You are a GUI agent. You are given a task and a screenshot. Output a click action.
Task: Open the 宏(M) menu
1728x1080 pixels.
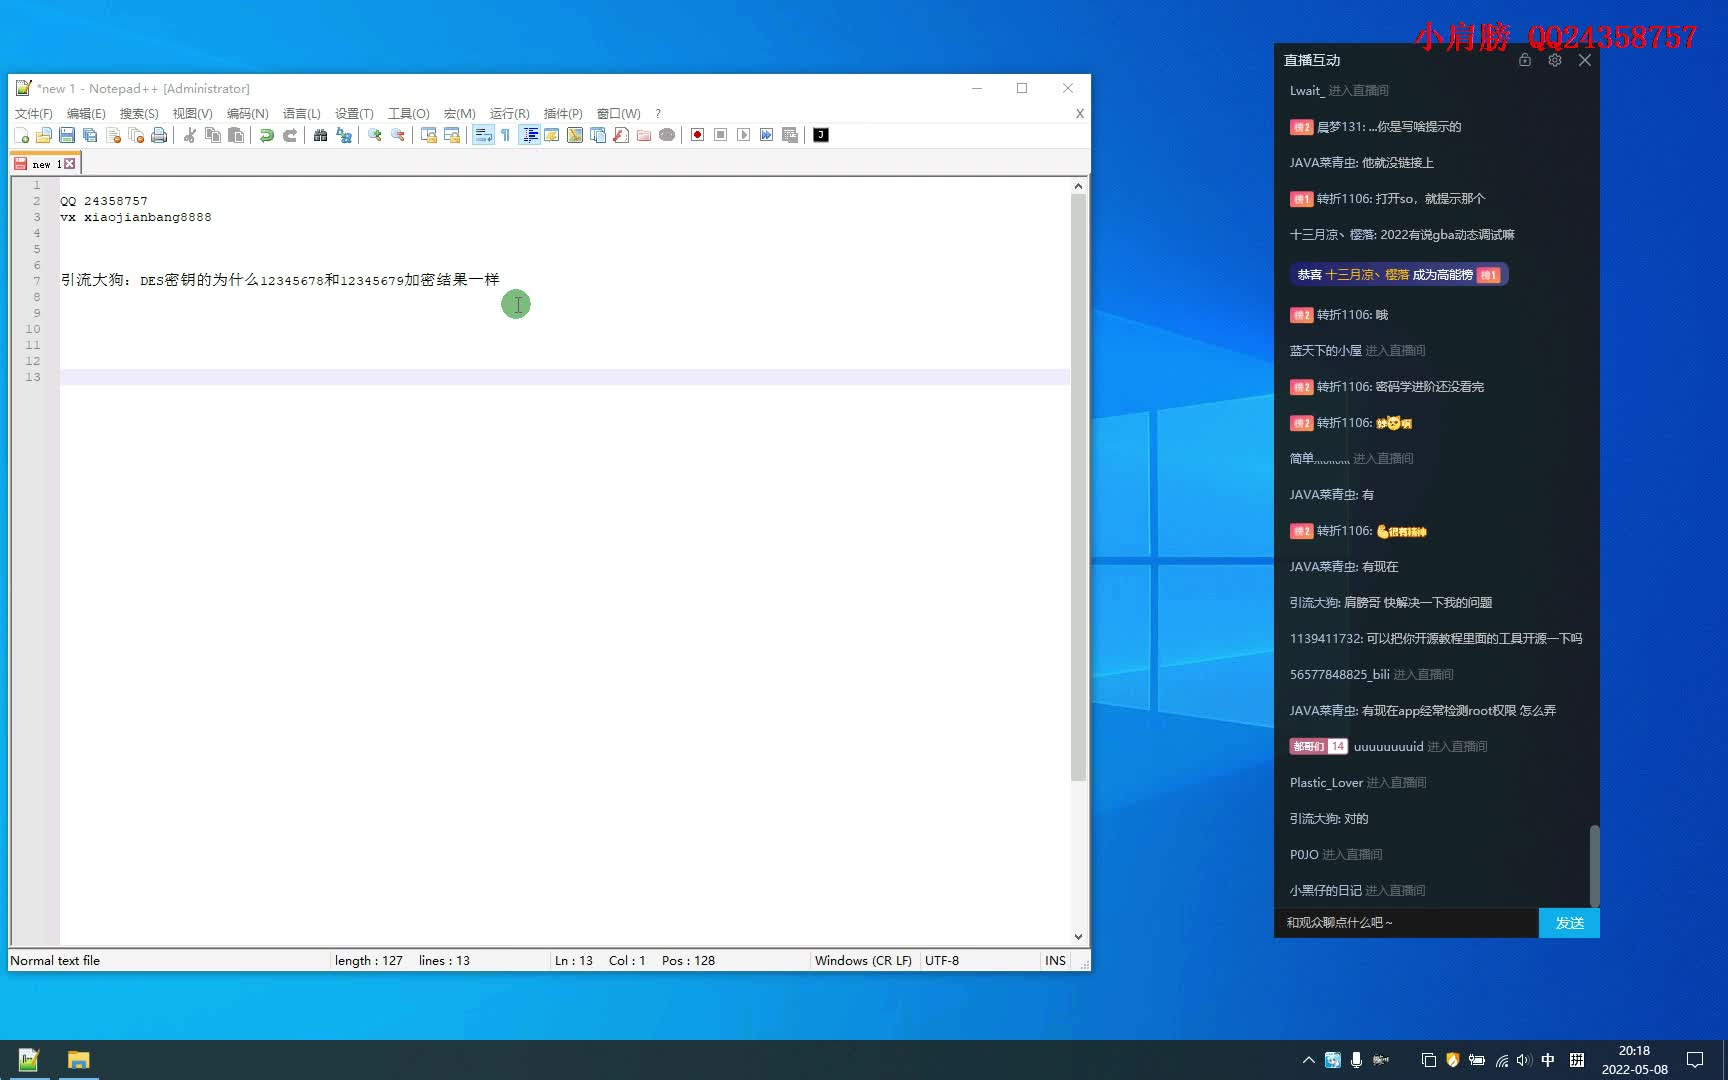pos(459,113)
